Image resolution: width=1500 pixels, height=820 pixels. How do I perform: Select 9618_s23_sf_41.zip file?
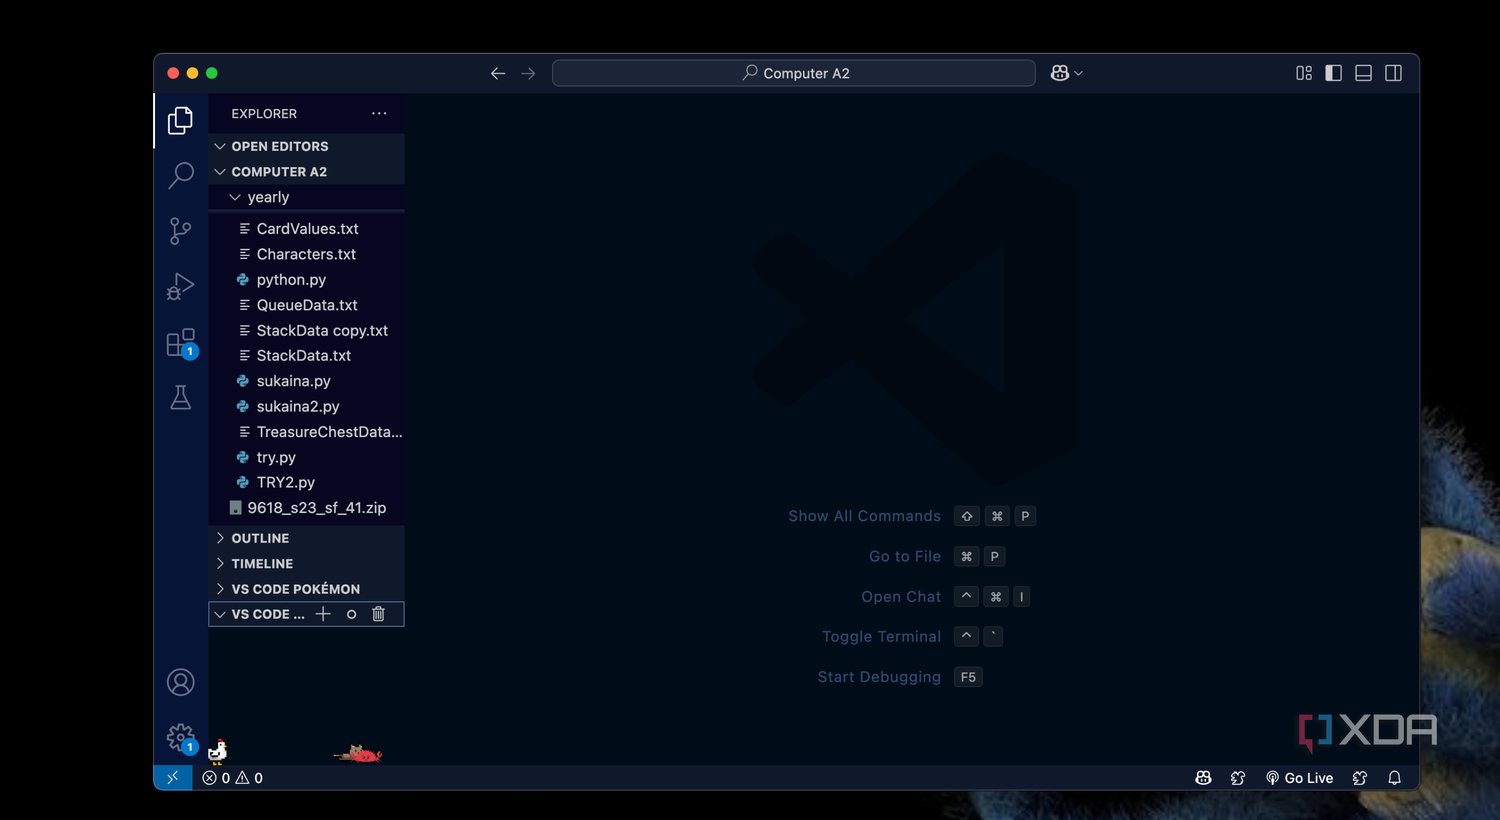click(x=306, y=508)
